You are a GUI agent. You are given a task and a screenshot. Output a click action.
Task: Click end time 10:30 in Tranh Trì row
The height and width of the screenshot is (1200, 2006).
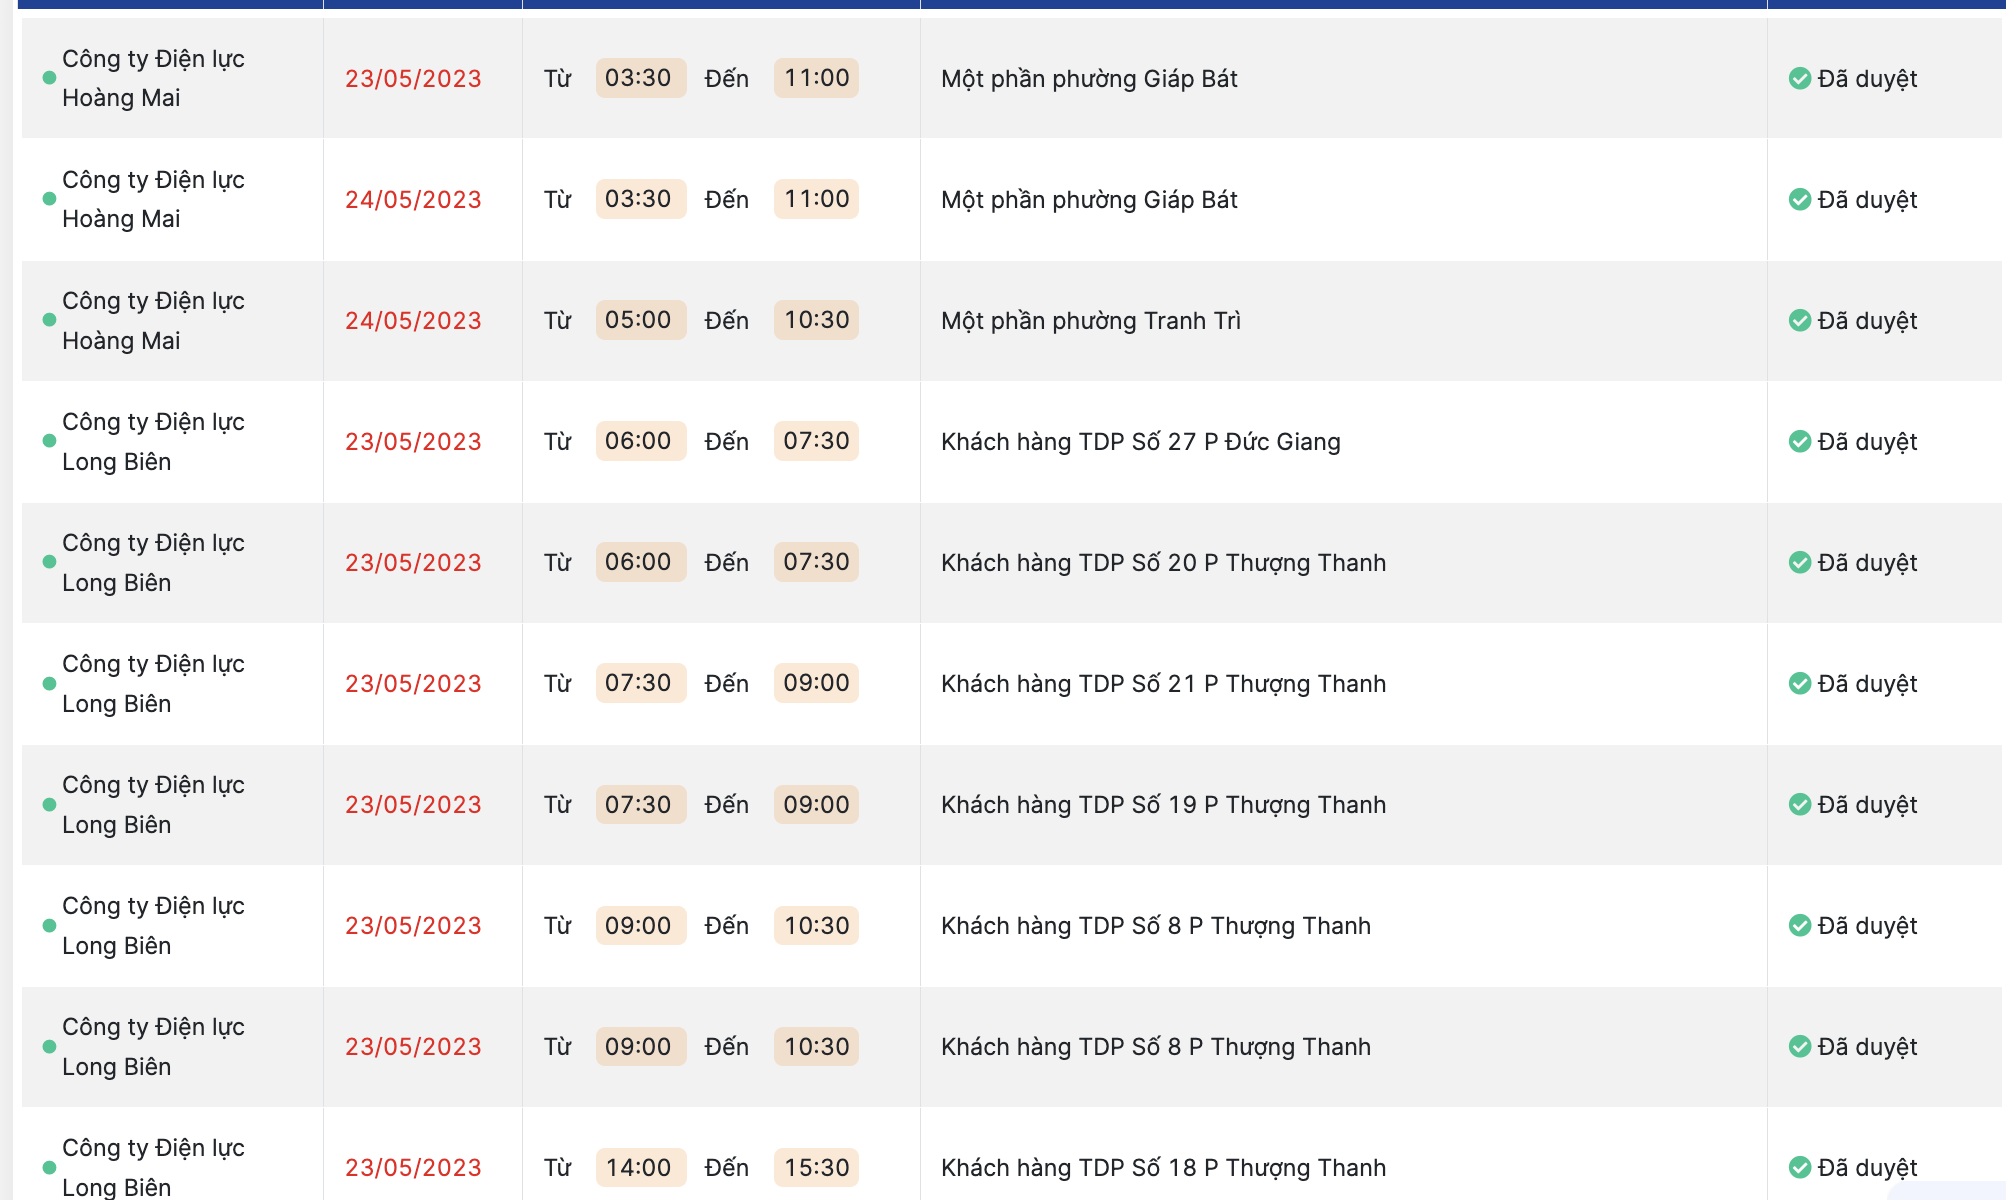click(816, 320)
